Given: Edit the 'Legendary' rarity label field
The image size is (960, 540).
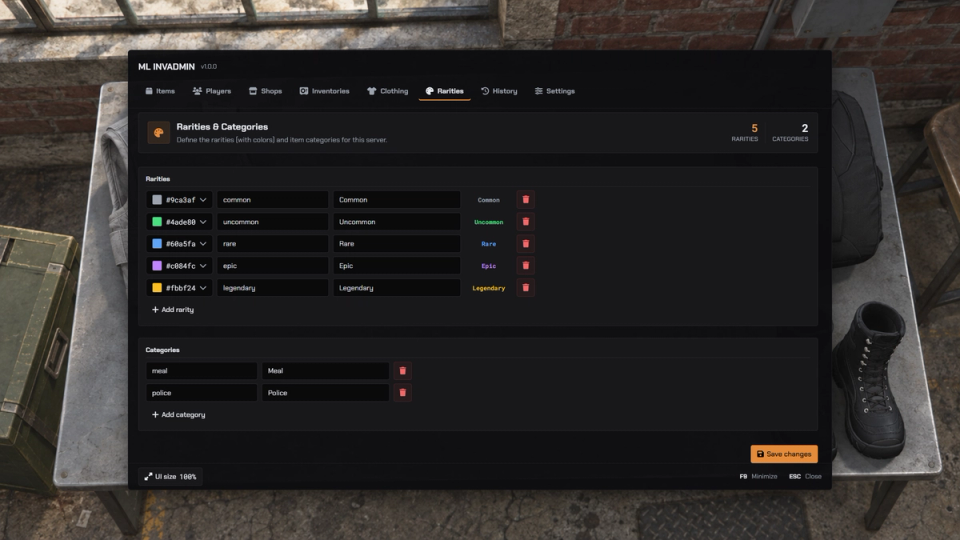Looking at the screenshot, I should point(397,288).
